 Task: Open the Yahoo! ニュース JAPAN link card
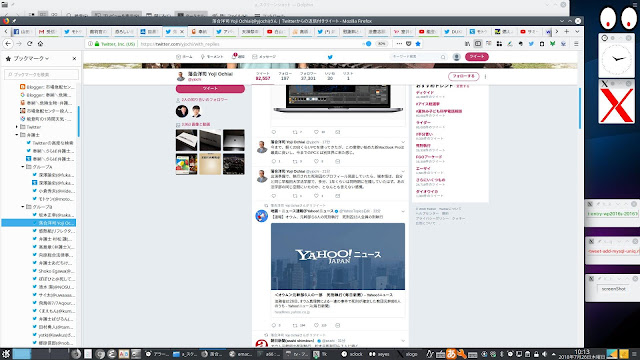click(338, 269)
